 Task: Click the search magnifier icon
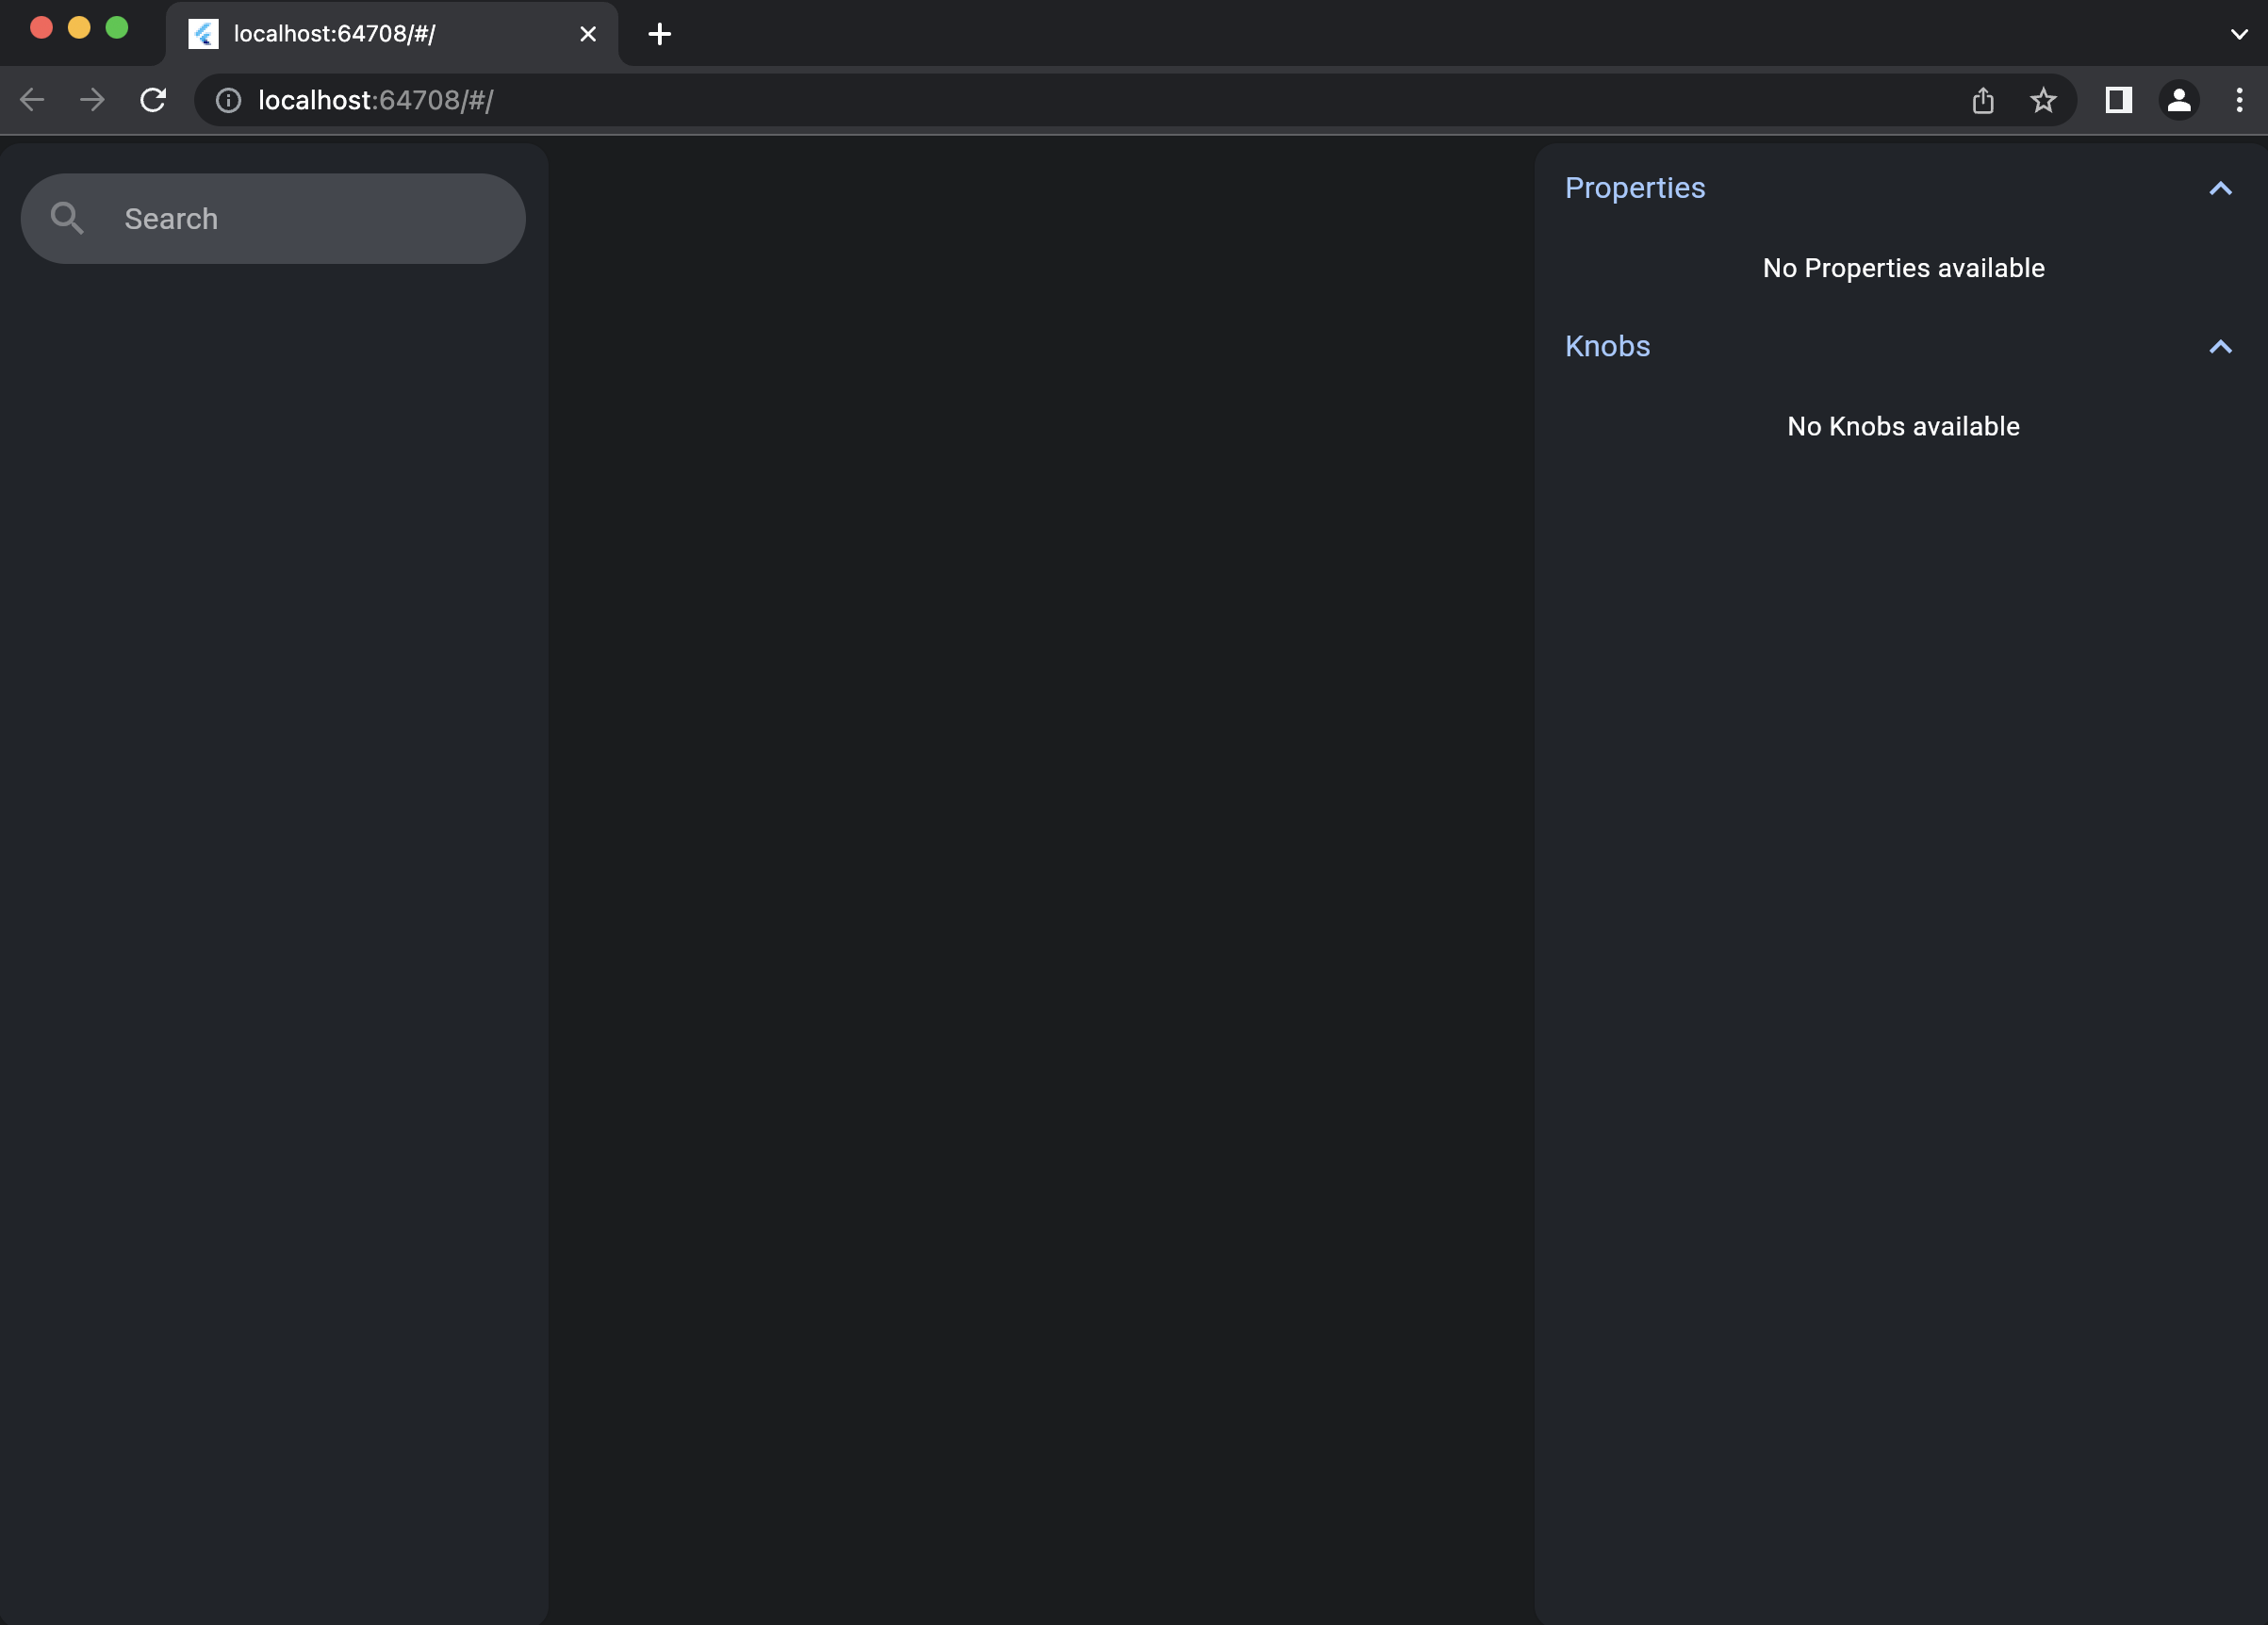tap(67, 218)
